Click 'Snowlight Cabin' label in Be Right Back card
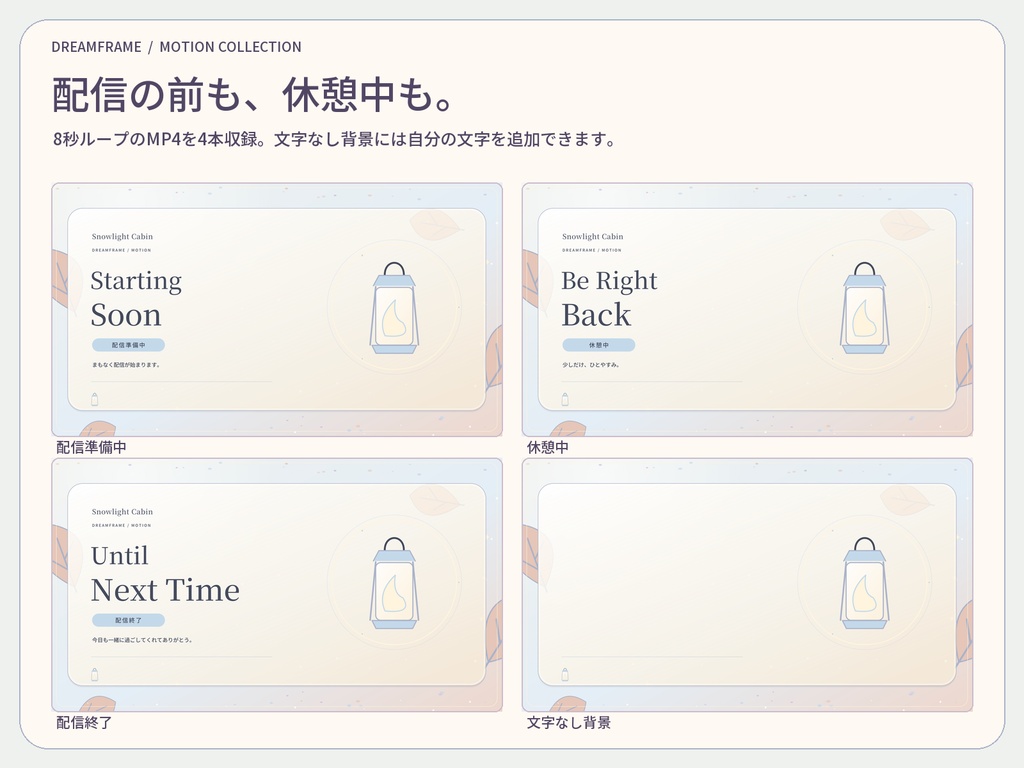Viewport: 1024px width, 768px height. [592, 236]
